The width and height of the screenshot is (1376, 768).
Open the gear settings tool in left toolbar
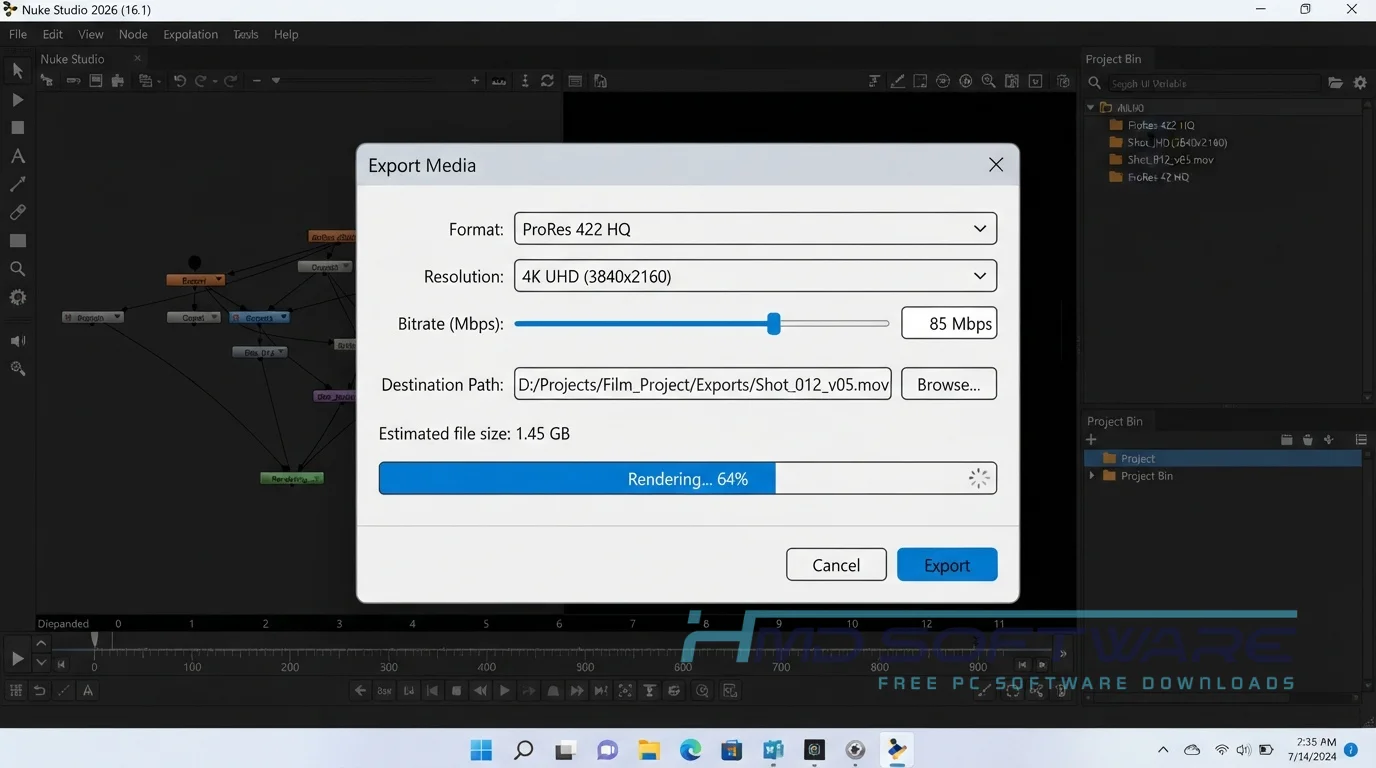pos(18,297)
